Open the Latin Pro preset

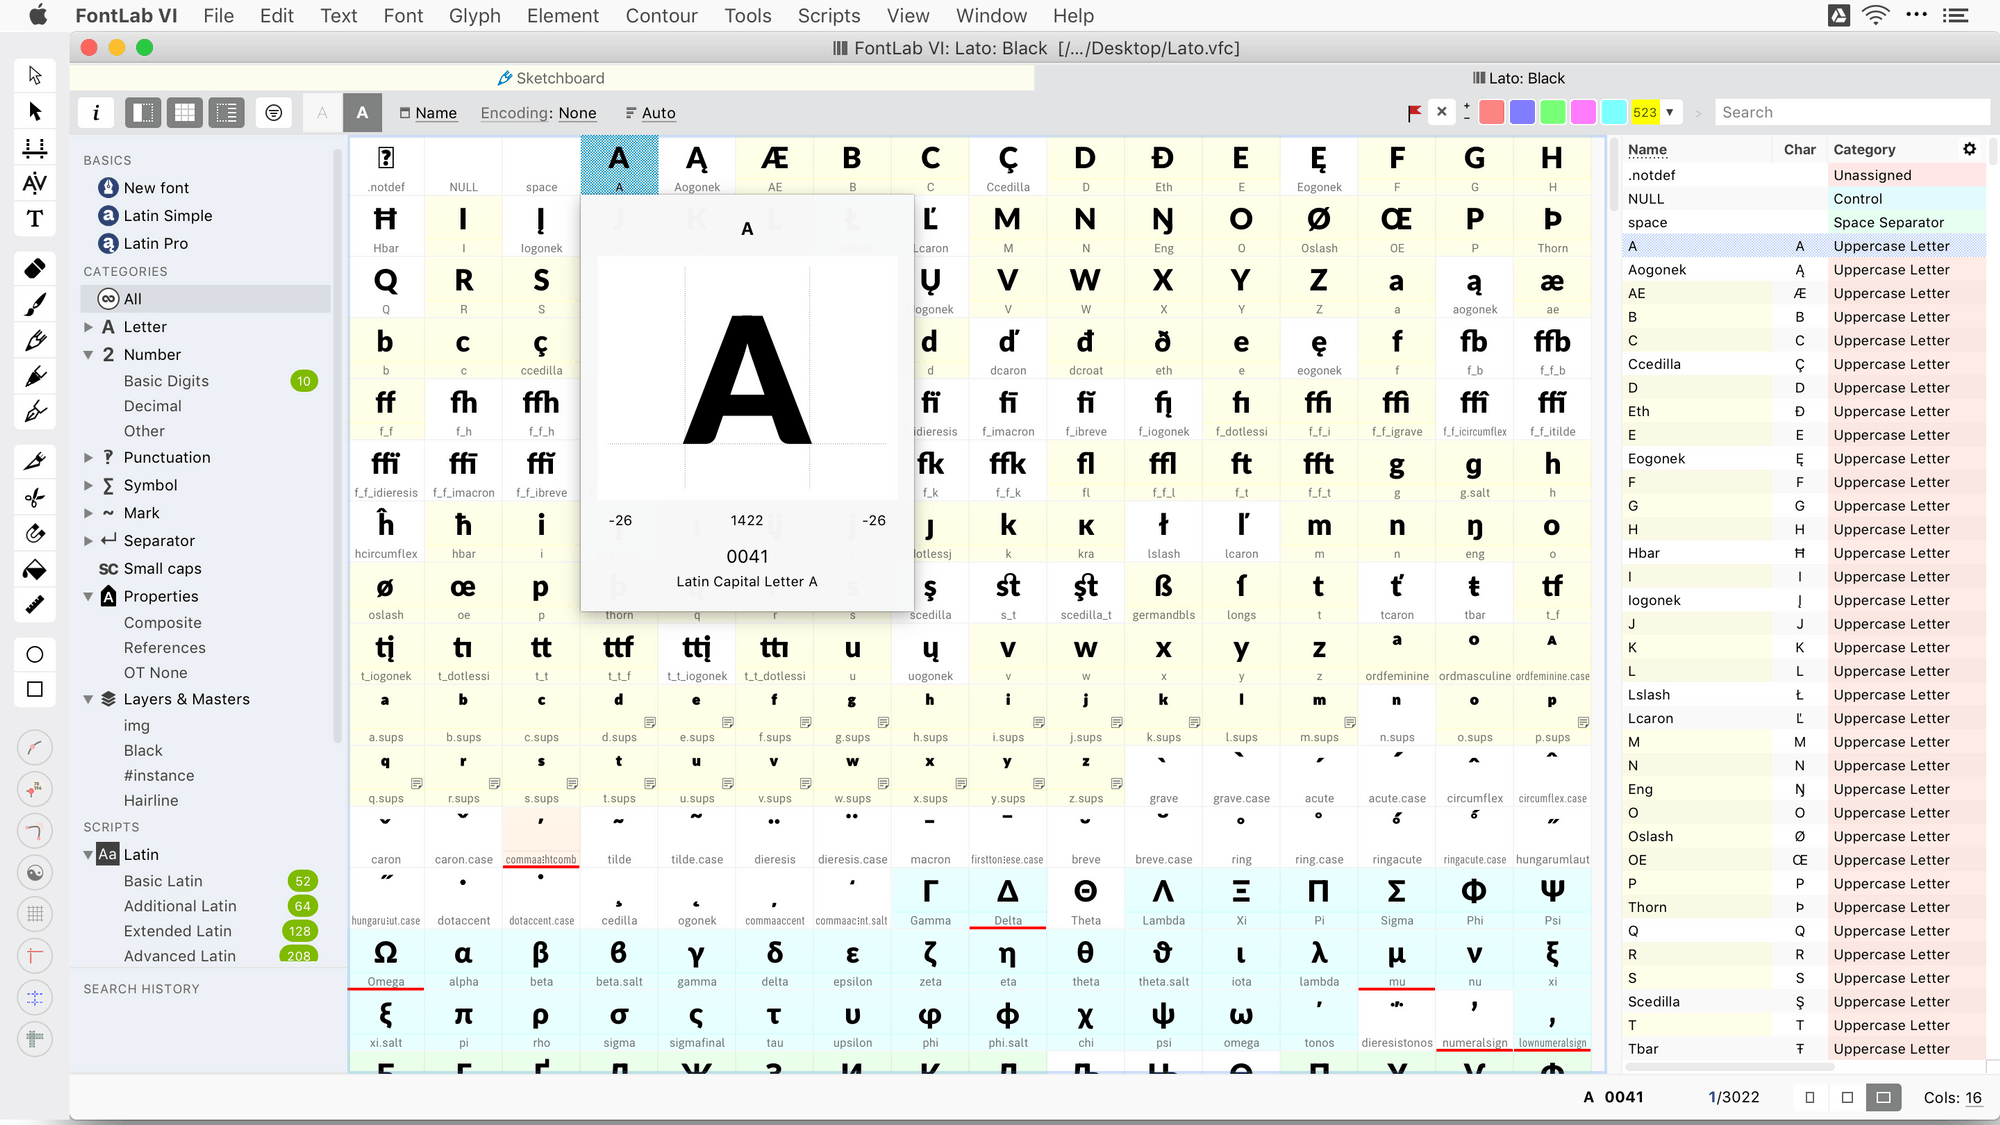(x=156, y=243)
